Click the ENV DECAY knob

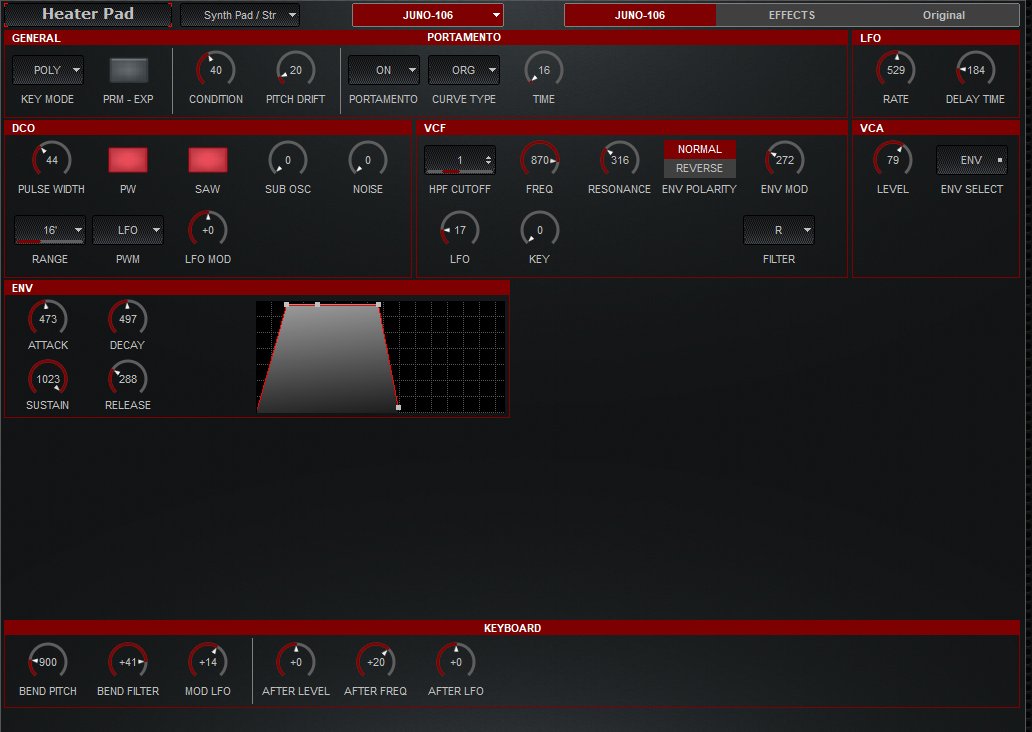click(128, 319)
